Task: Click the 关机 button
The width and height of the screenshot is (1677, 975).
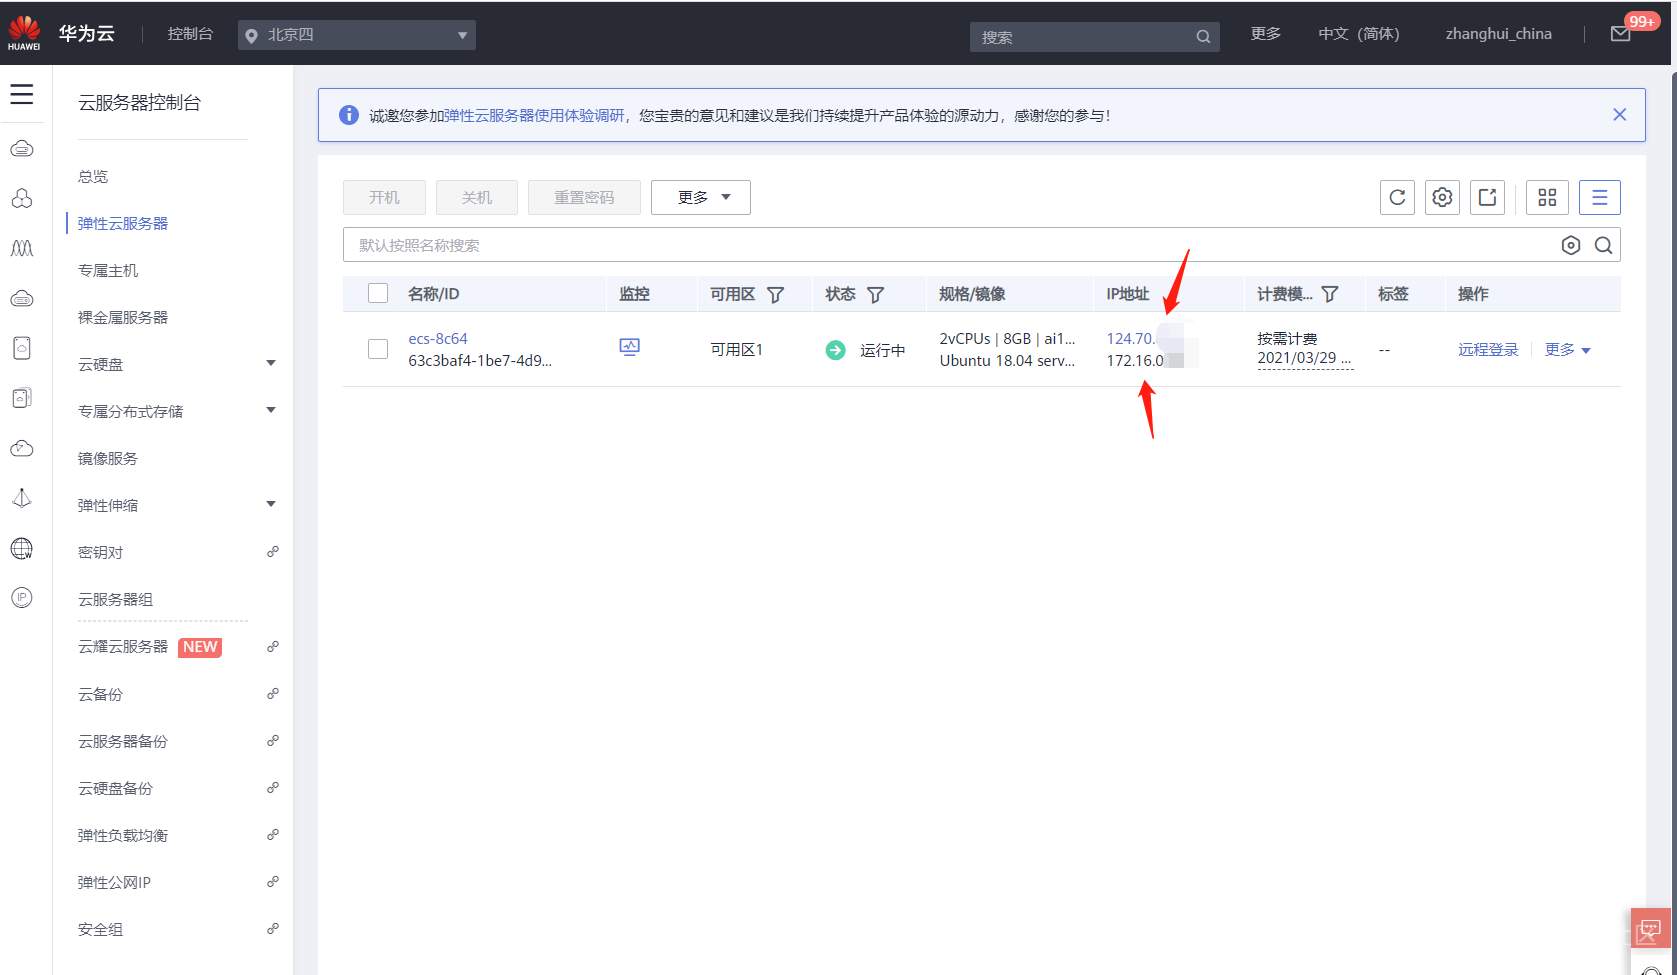Action: click(477, 197)
